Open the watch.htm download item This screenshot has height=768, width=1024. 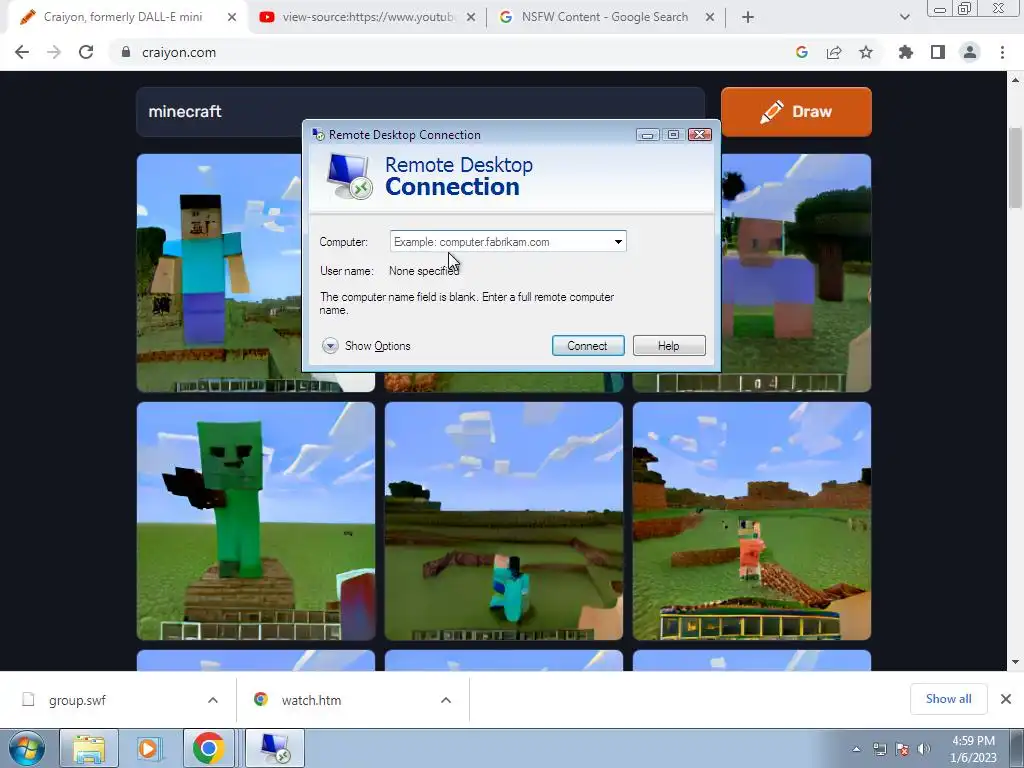coord(311,700)
